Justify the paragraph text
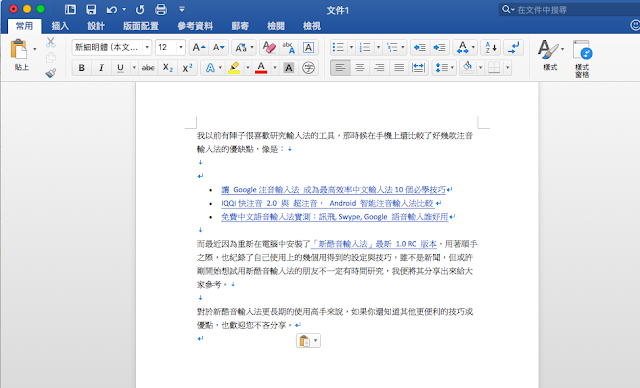Viewport: 640px width, 388px height. (x=399, y=68)
